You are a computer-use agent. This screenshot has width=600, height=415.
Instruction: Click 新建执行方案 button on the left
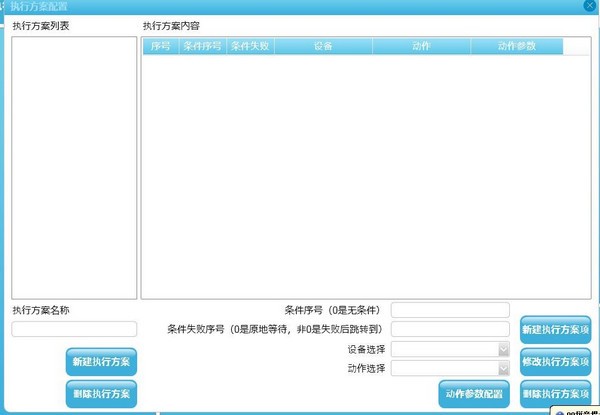(x=101, y=361)
